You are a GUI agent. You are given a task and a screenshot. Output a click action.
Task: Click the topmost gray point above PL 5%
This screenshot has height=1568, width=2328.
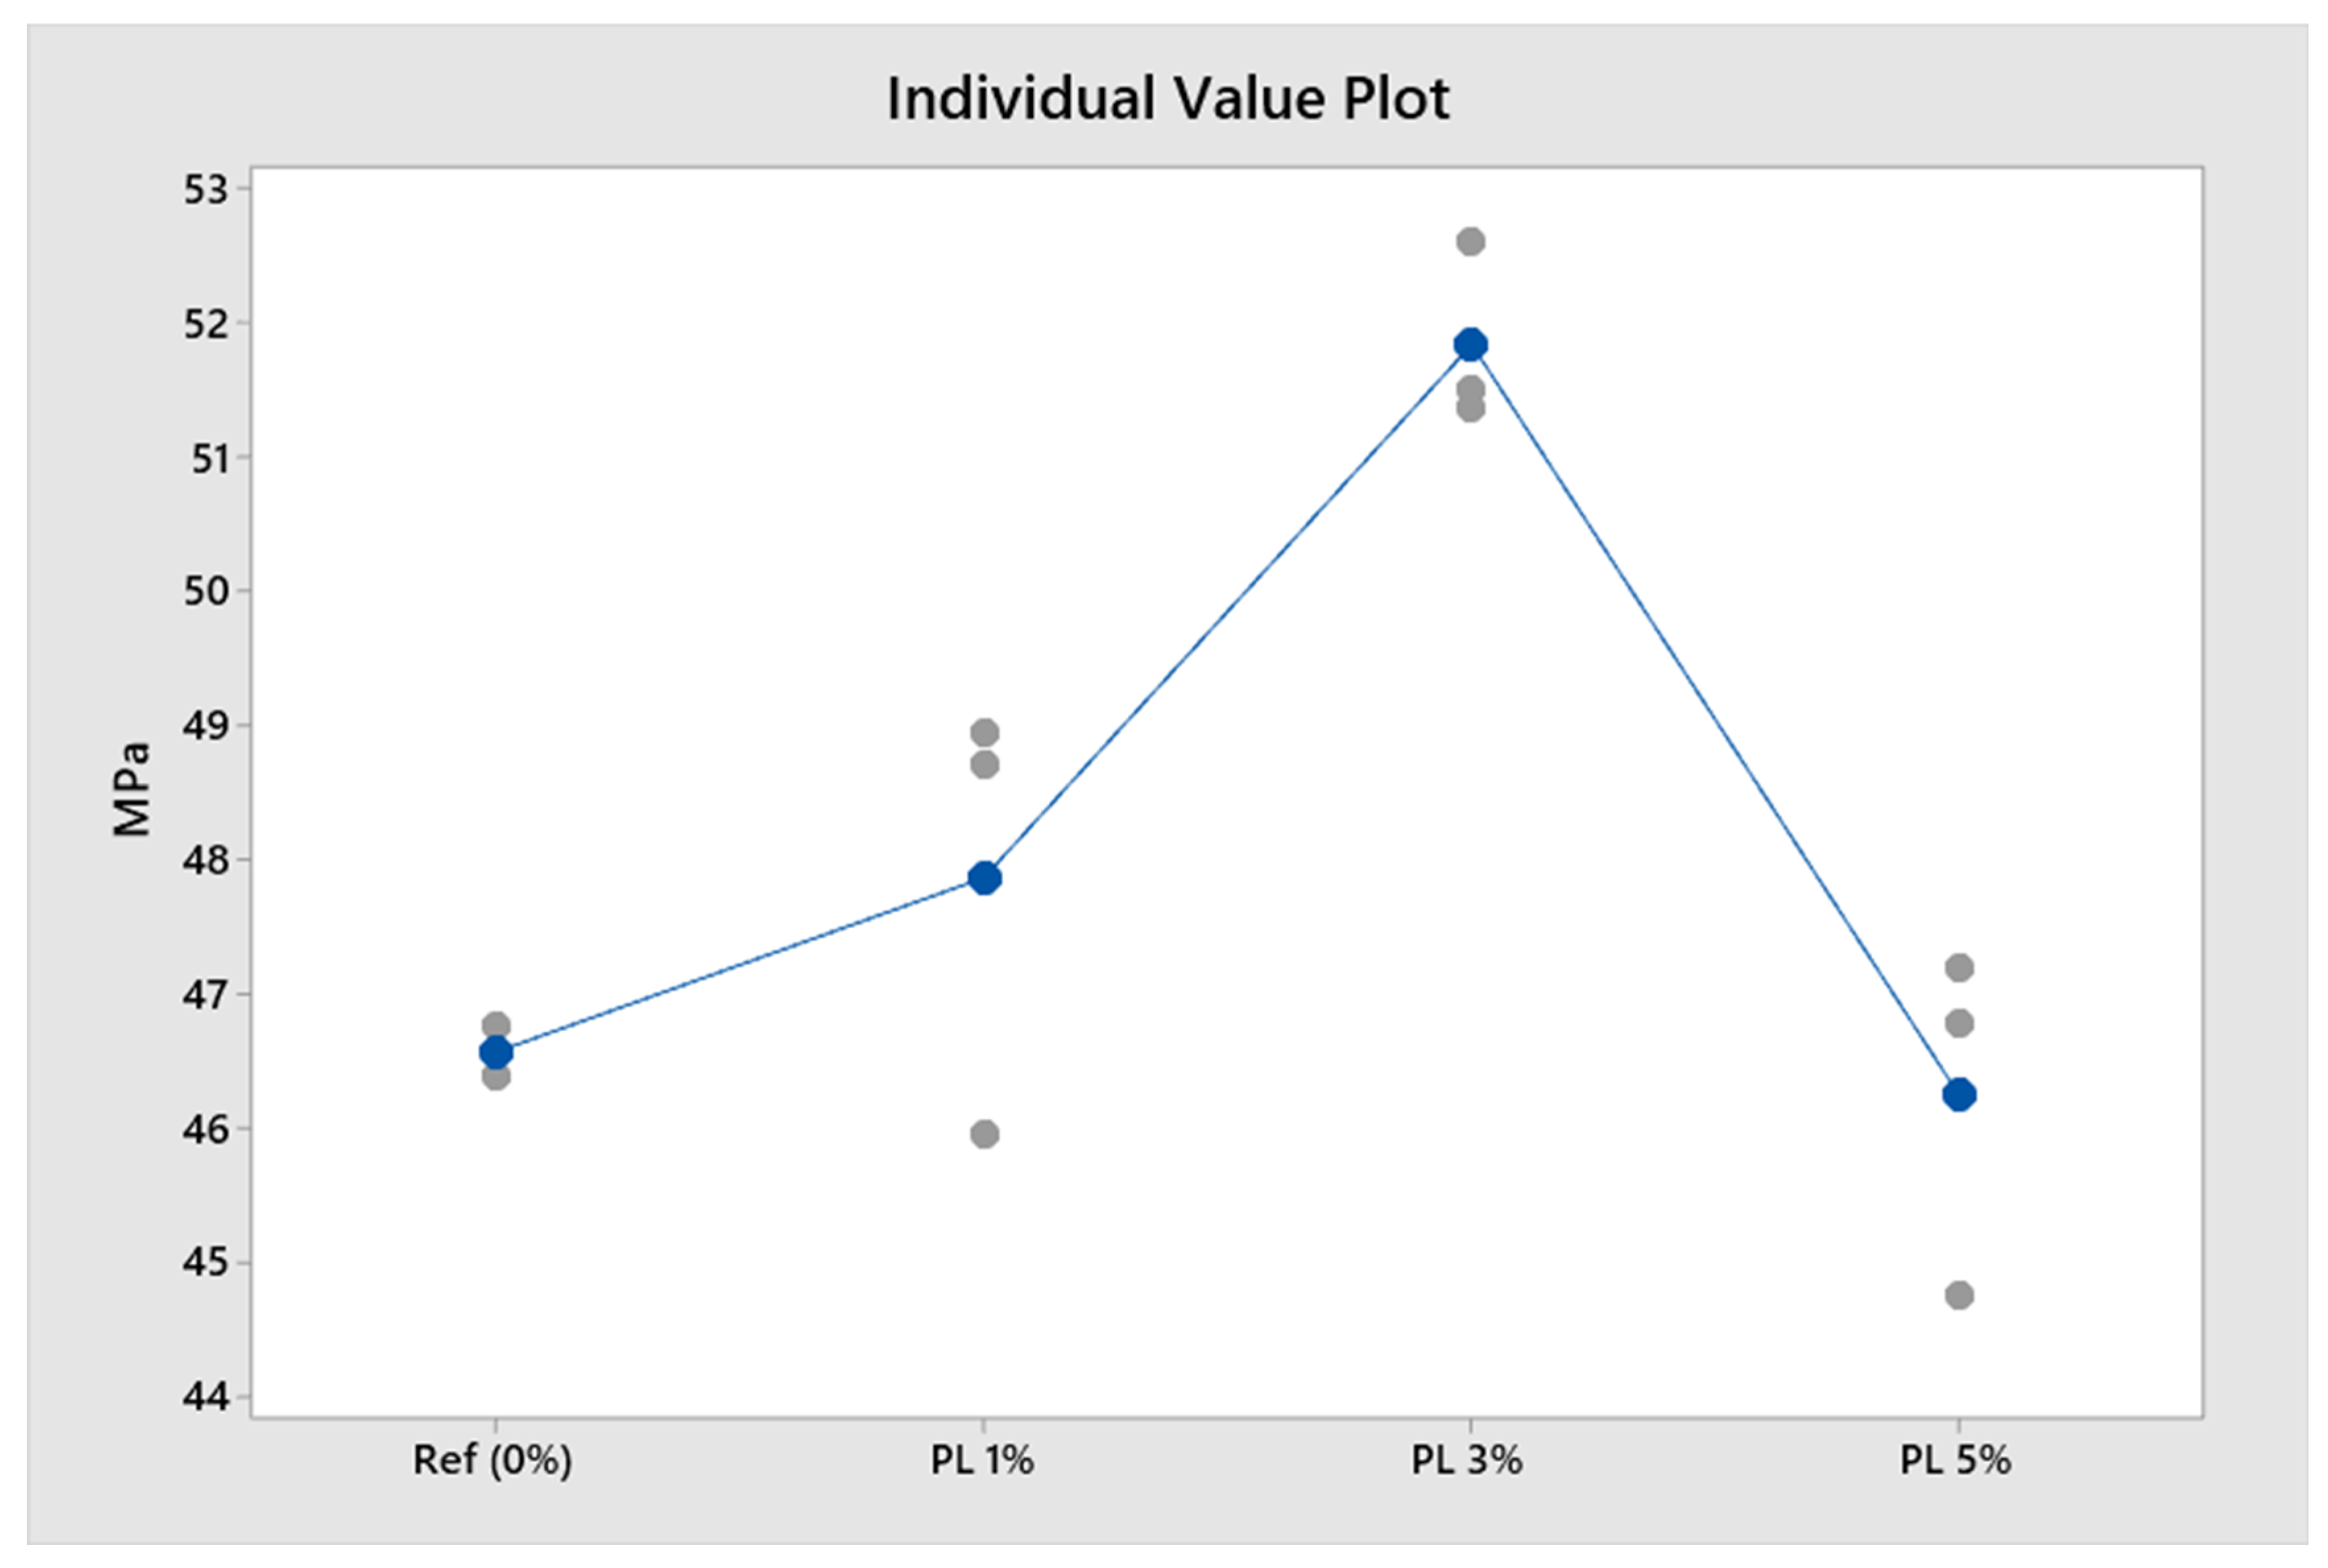1959,968
